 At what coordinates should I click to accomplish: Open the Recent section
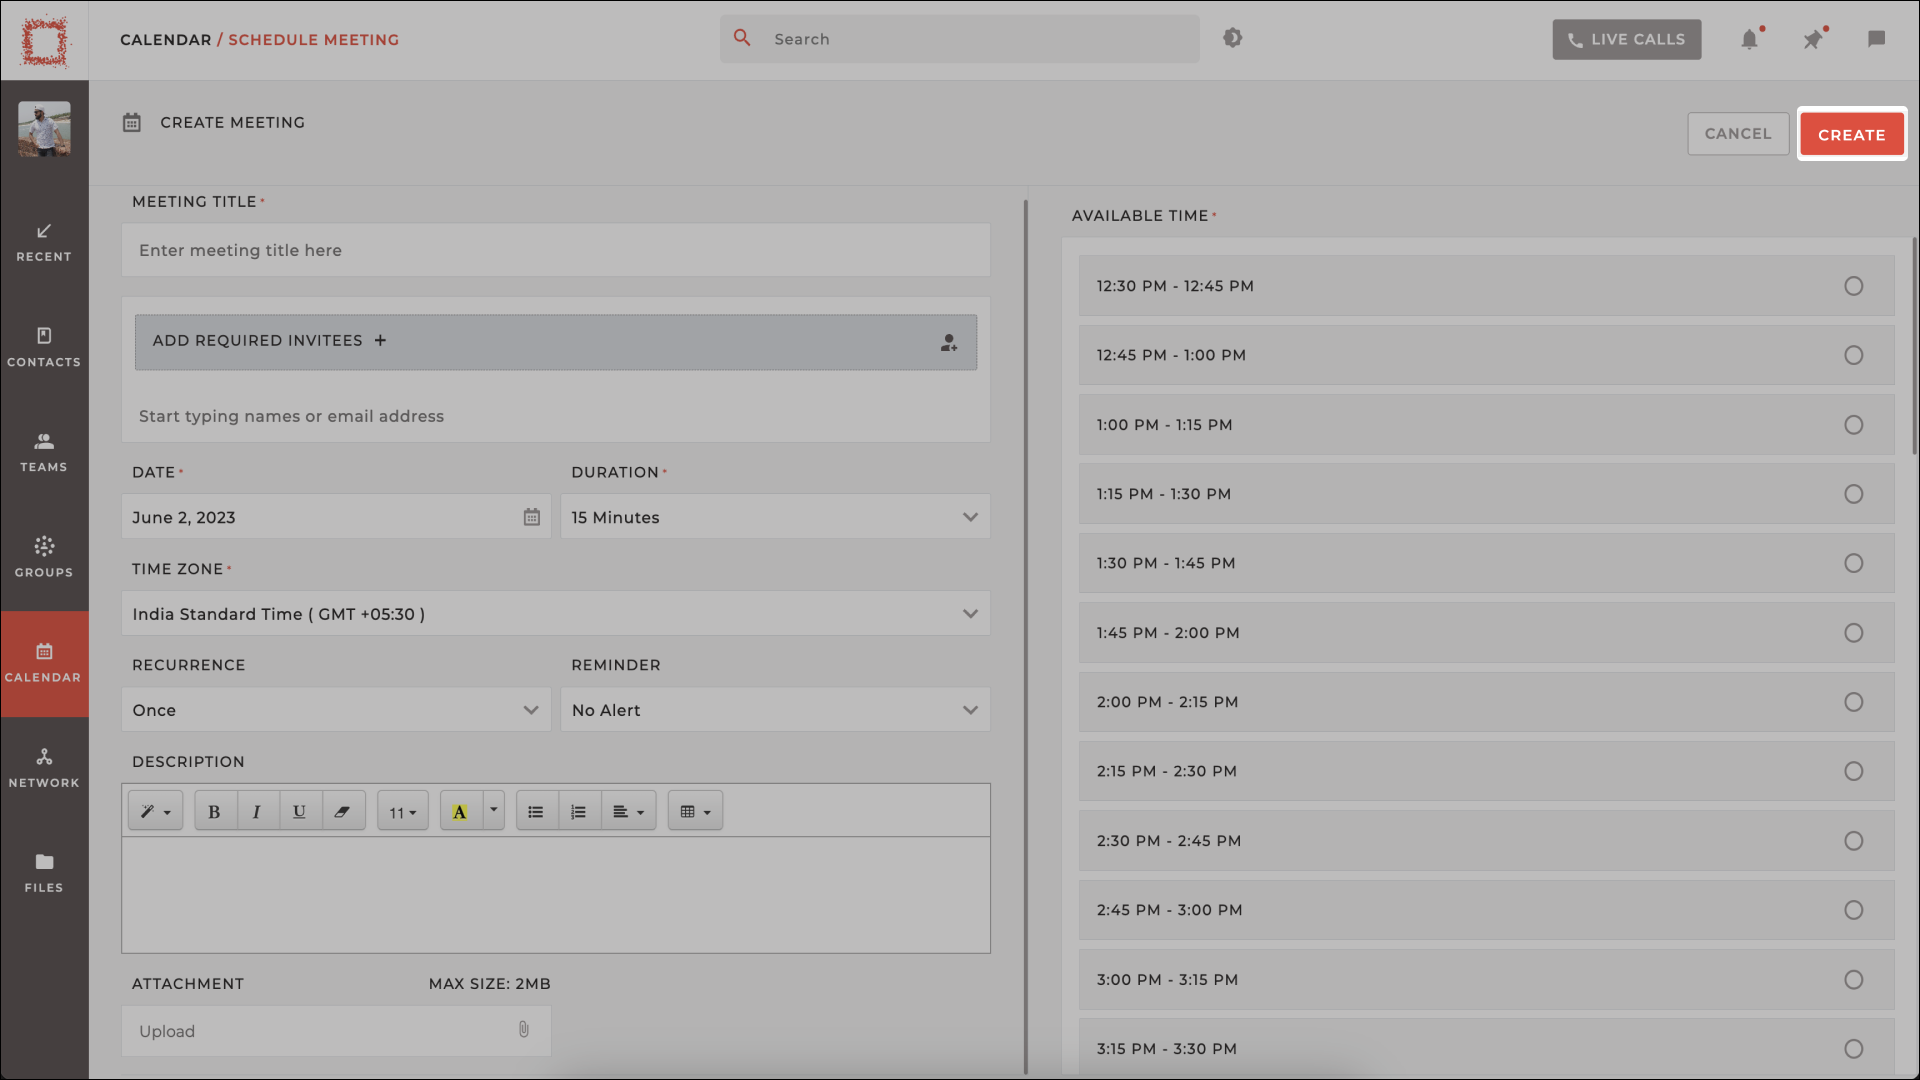click(x=44, y=243)
